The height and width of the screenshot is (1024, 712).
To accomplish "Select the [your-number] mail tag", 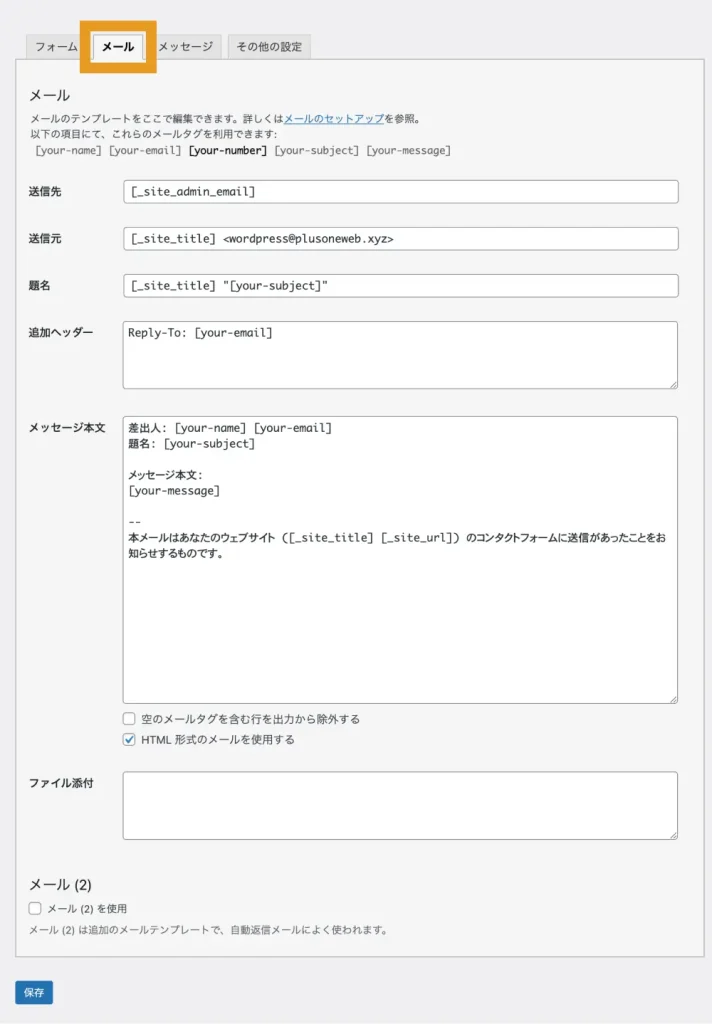I will tap(228, 151).
